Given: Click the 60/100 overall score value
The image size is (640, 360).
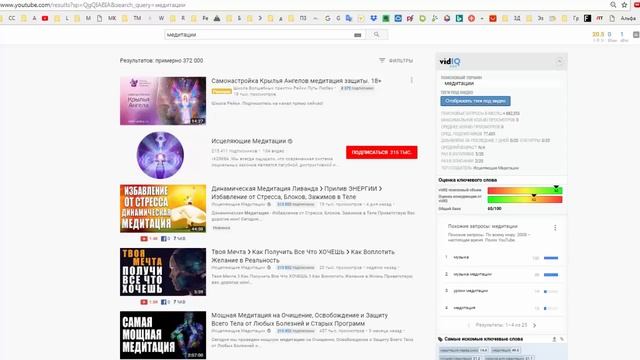Looking at the screenshot, I should pos(494,209).
